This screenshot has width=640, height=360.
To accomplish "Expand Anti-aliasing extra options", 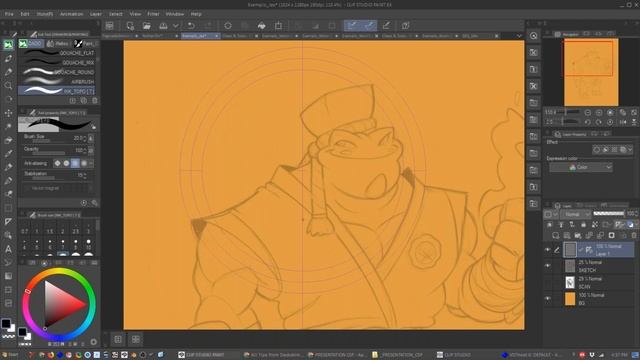I will pyautogui.click(x=91, y=163).
